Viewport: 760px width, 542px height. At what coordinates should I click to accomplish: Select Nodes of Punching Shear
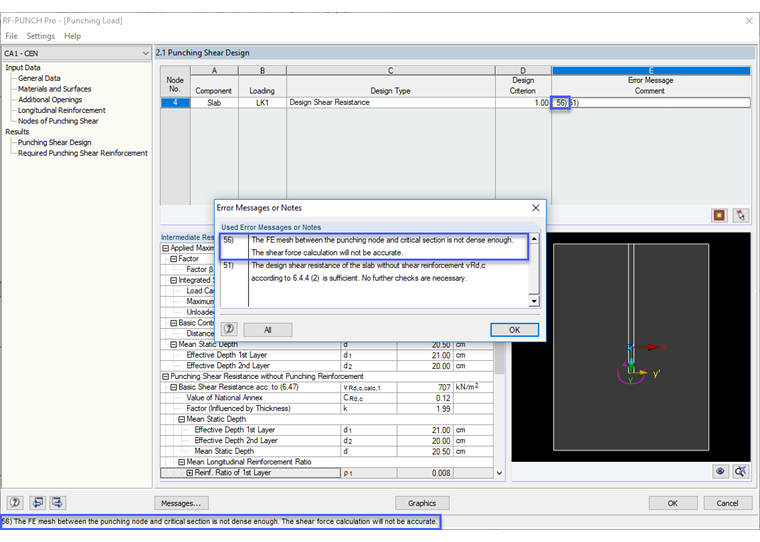point(58,121)
